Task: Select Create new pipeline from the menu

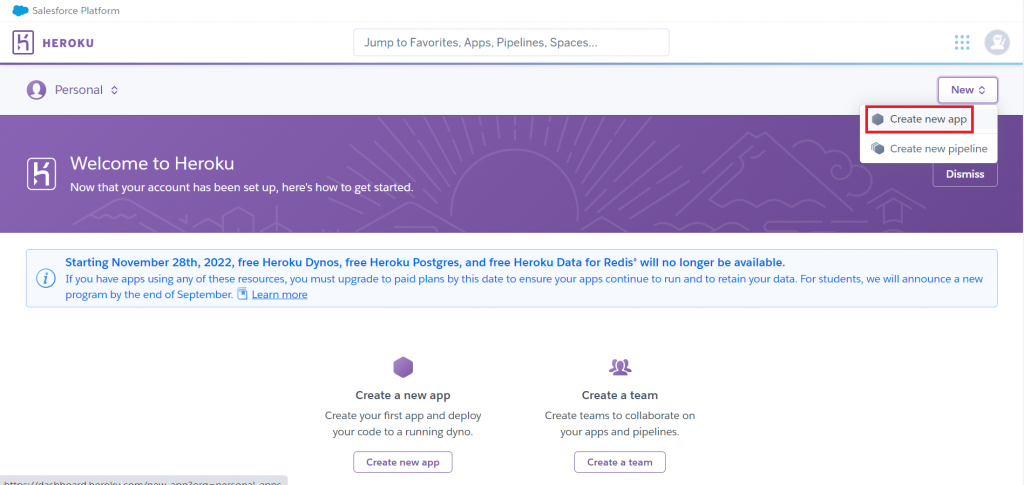Action: click(x=929, y=149)
